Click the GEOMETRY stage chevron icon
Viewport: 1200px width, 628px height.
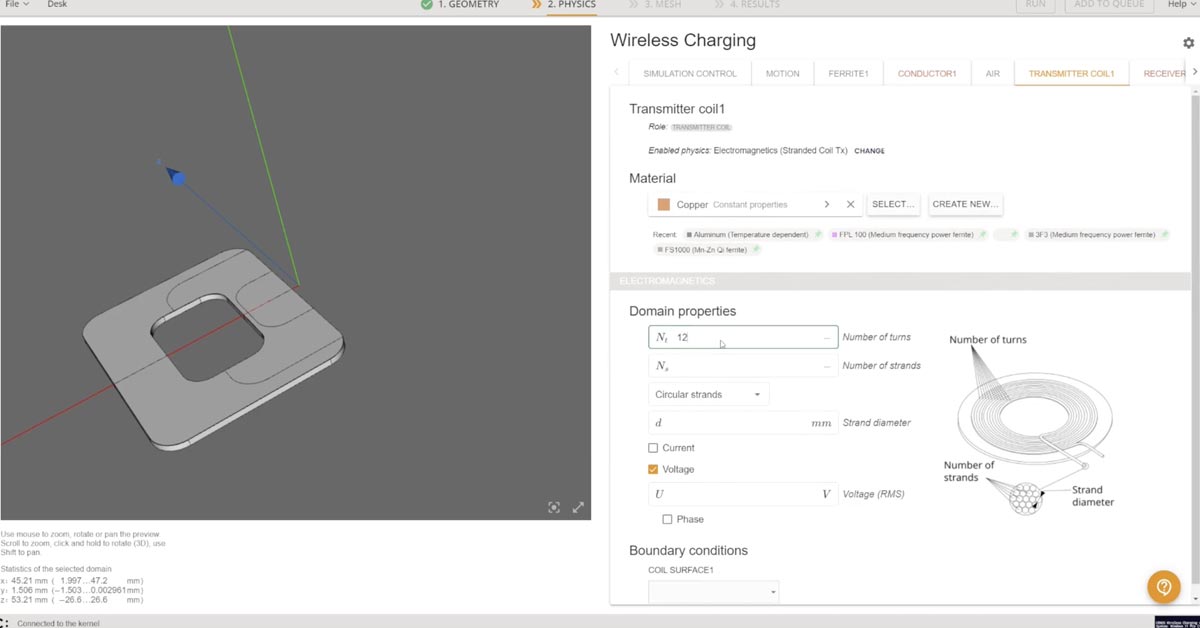pyautogui.click(x=425, y=5)
